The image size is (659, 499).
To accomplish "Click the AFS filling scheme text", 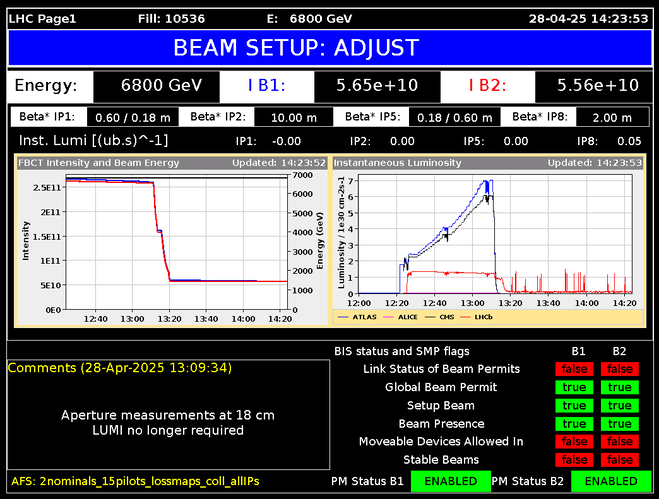I will click(135, 481).
